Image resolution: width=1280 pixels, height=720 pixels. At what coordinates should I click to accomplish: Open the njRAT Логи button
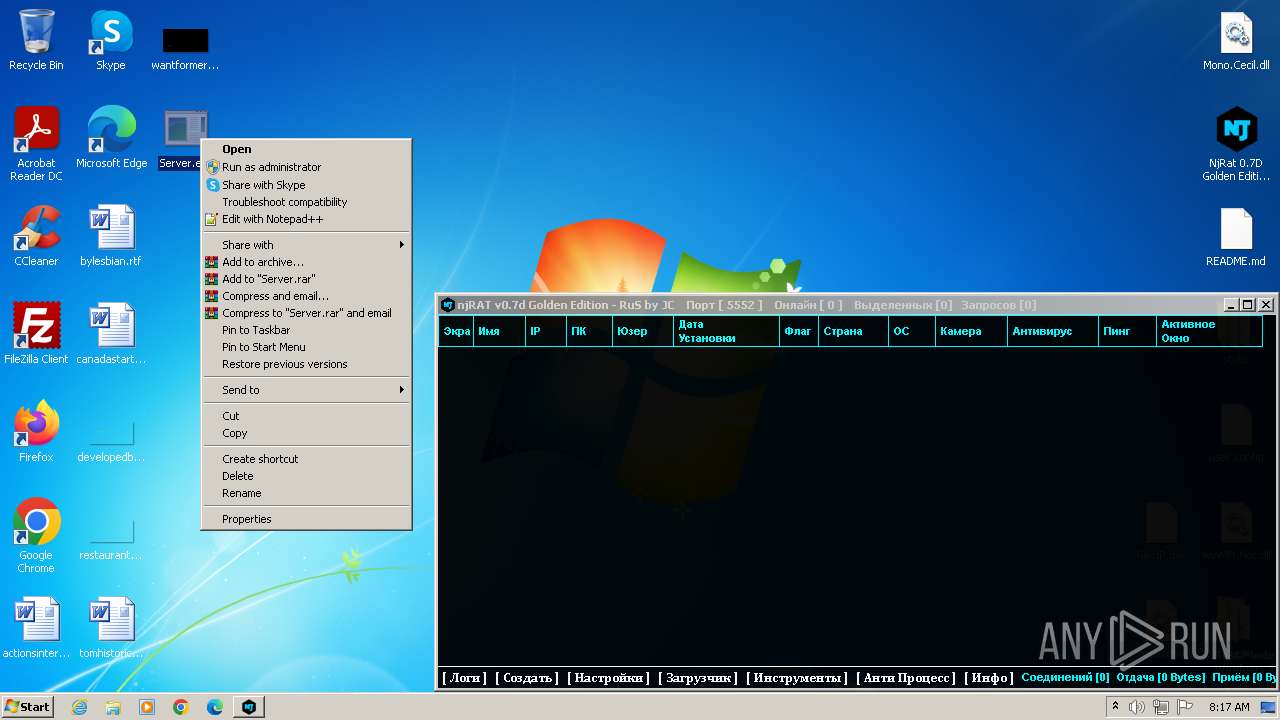point(464,678)
